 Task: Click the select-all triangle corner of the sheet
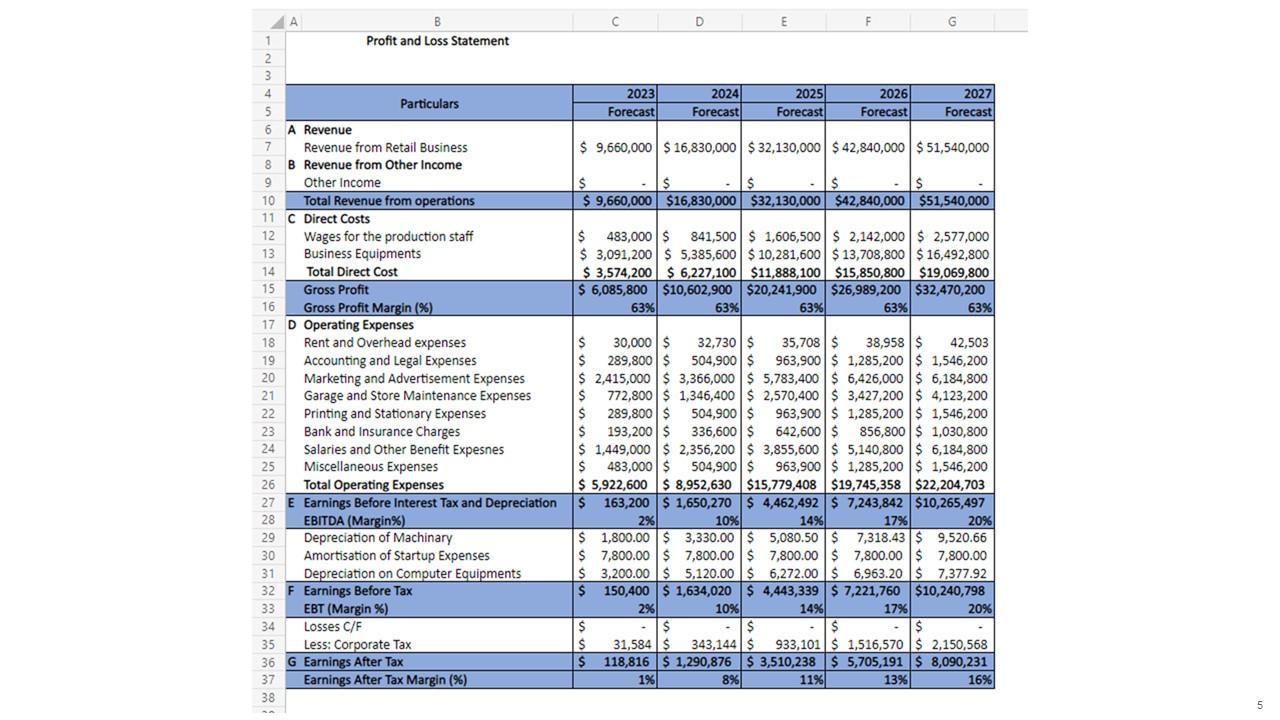point(276,22)
